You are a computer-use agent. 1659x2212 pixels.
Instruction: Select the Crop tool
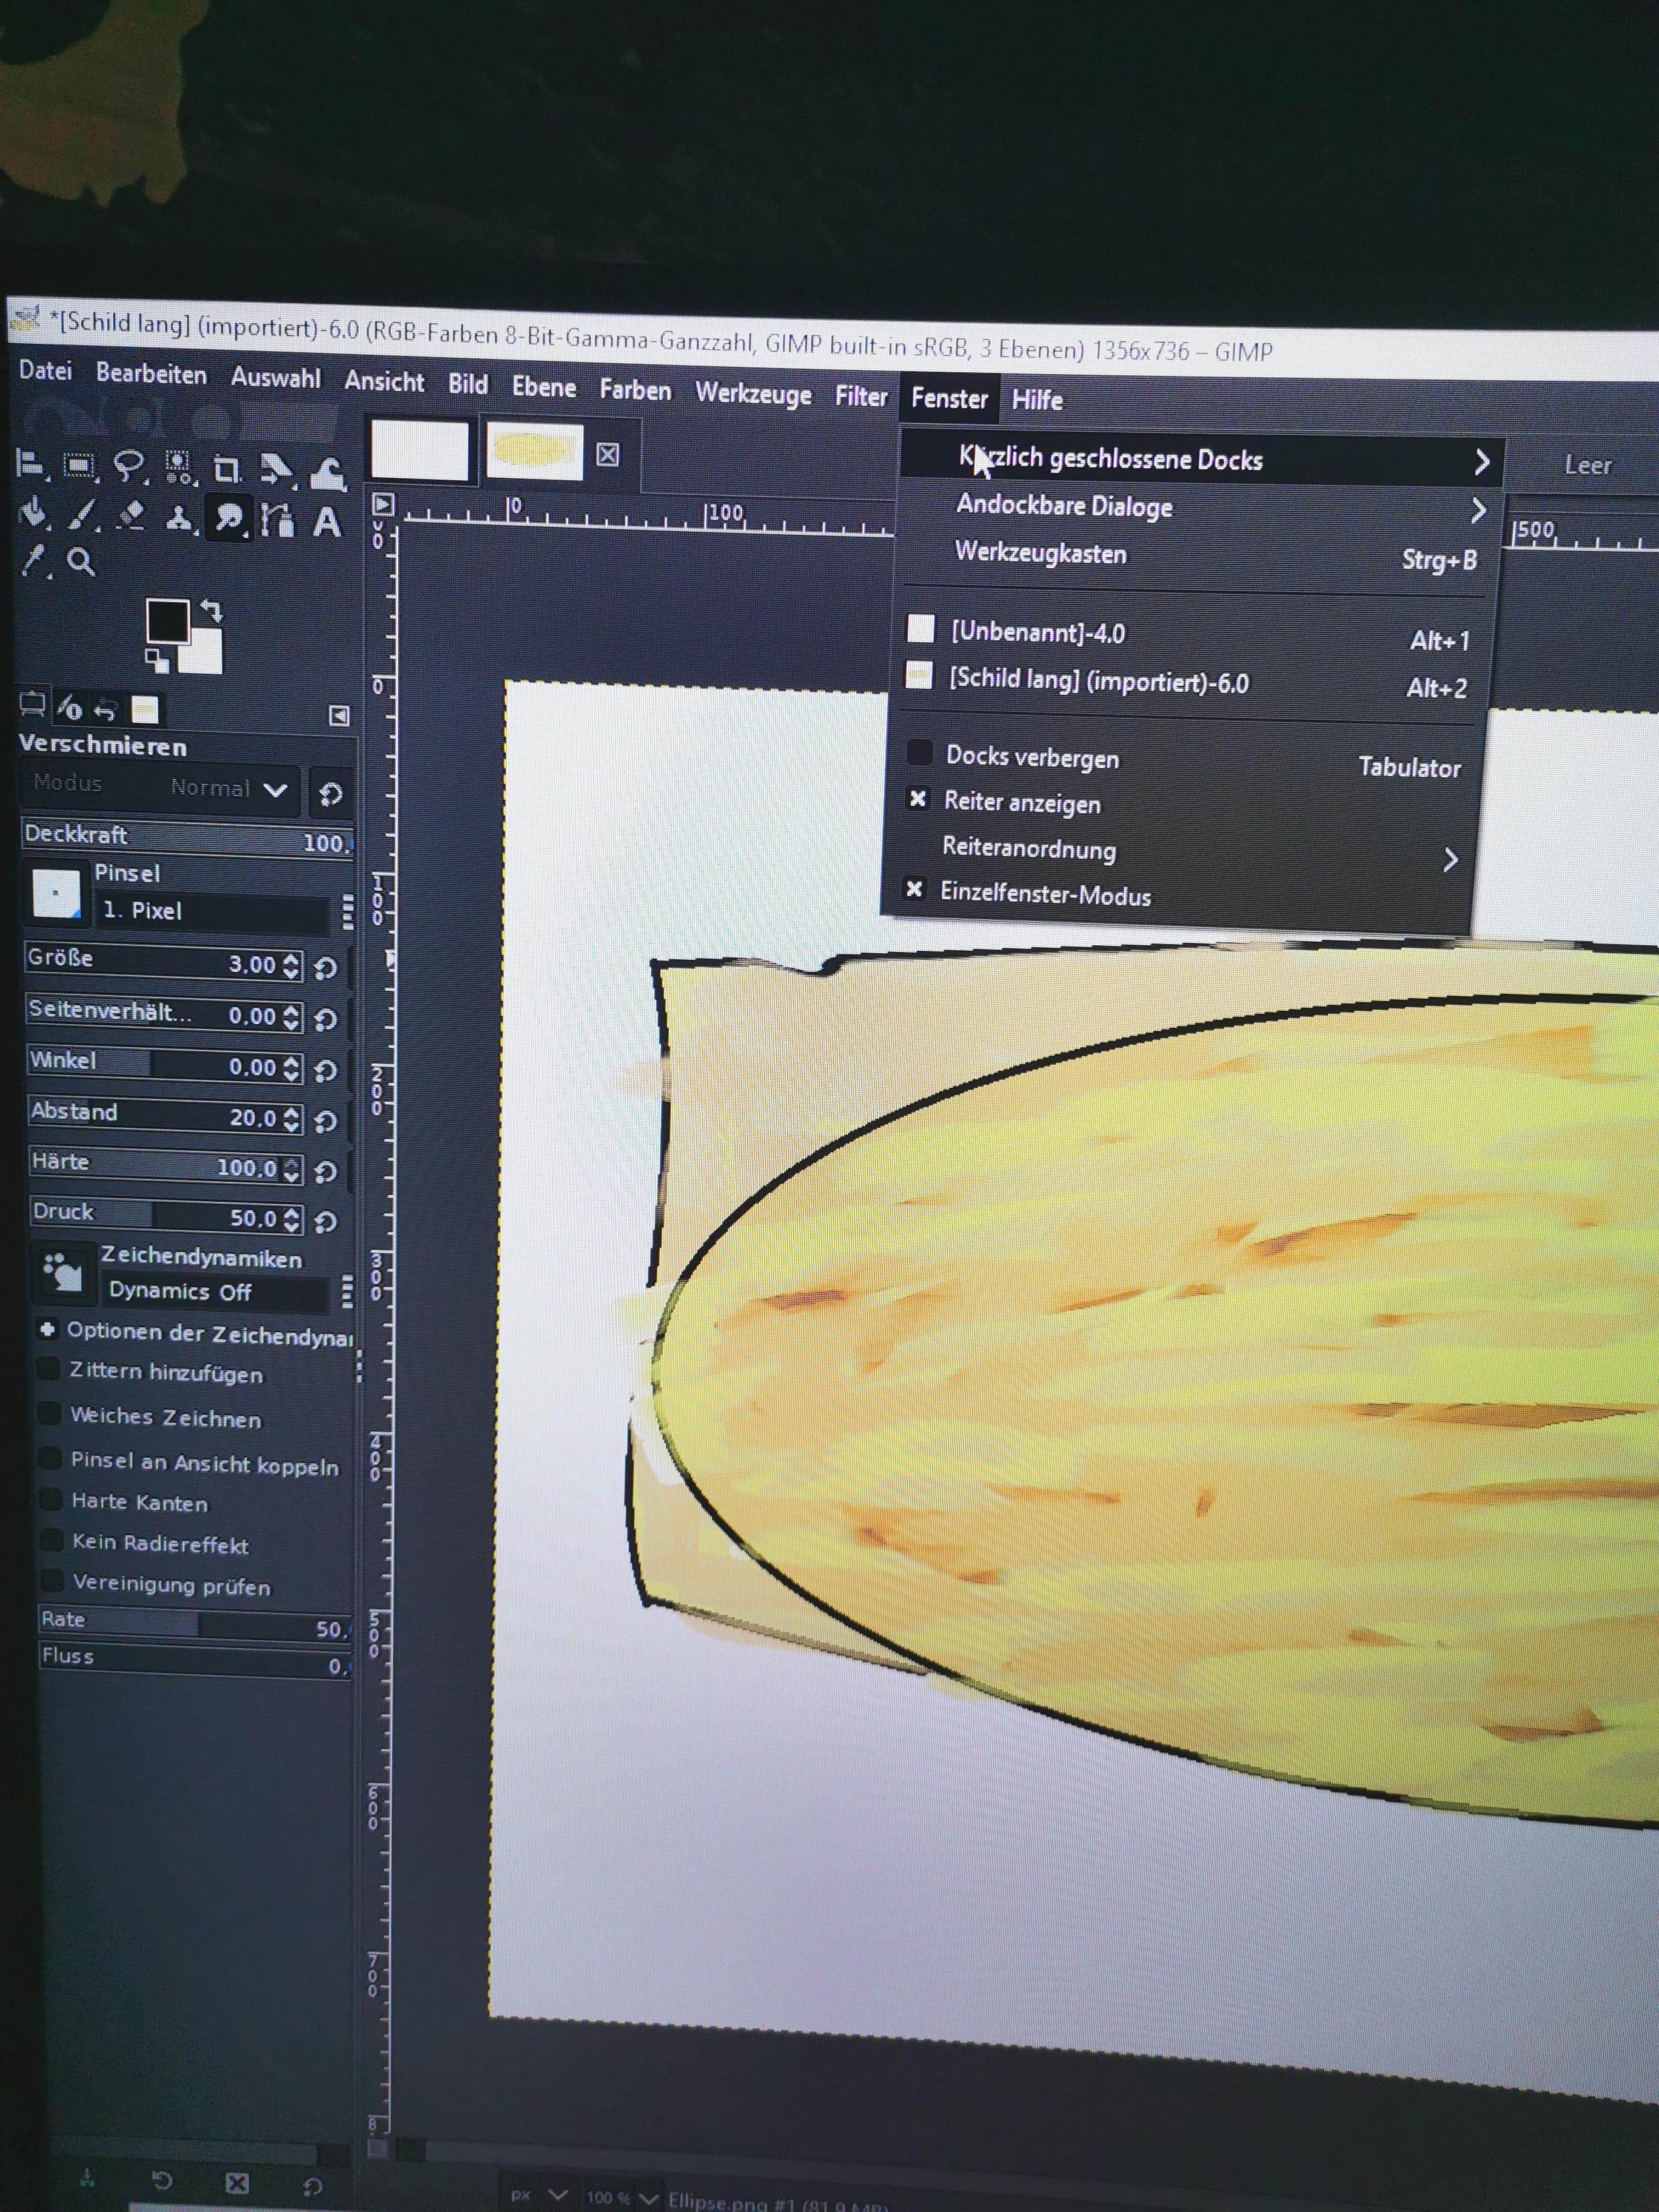(227, 469)
